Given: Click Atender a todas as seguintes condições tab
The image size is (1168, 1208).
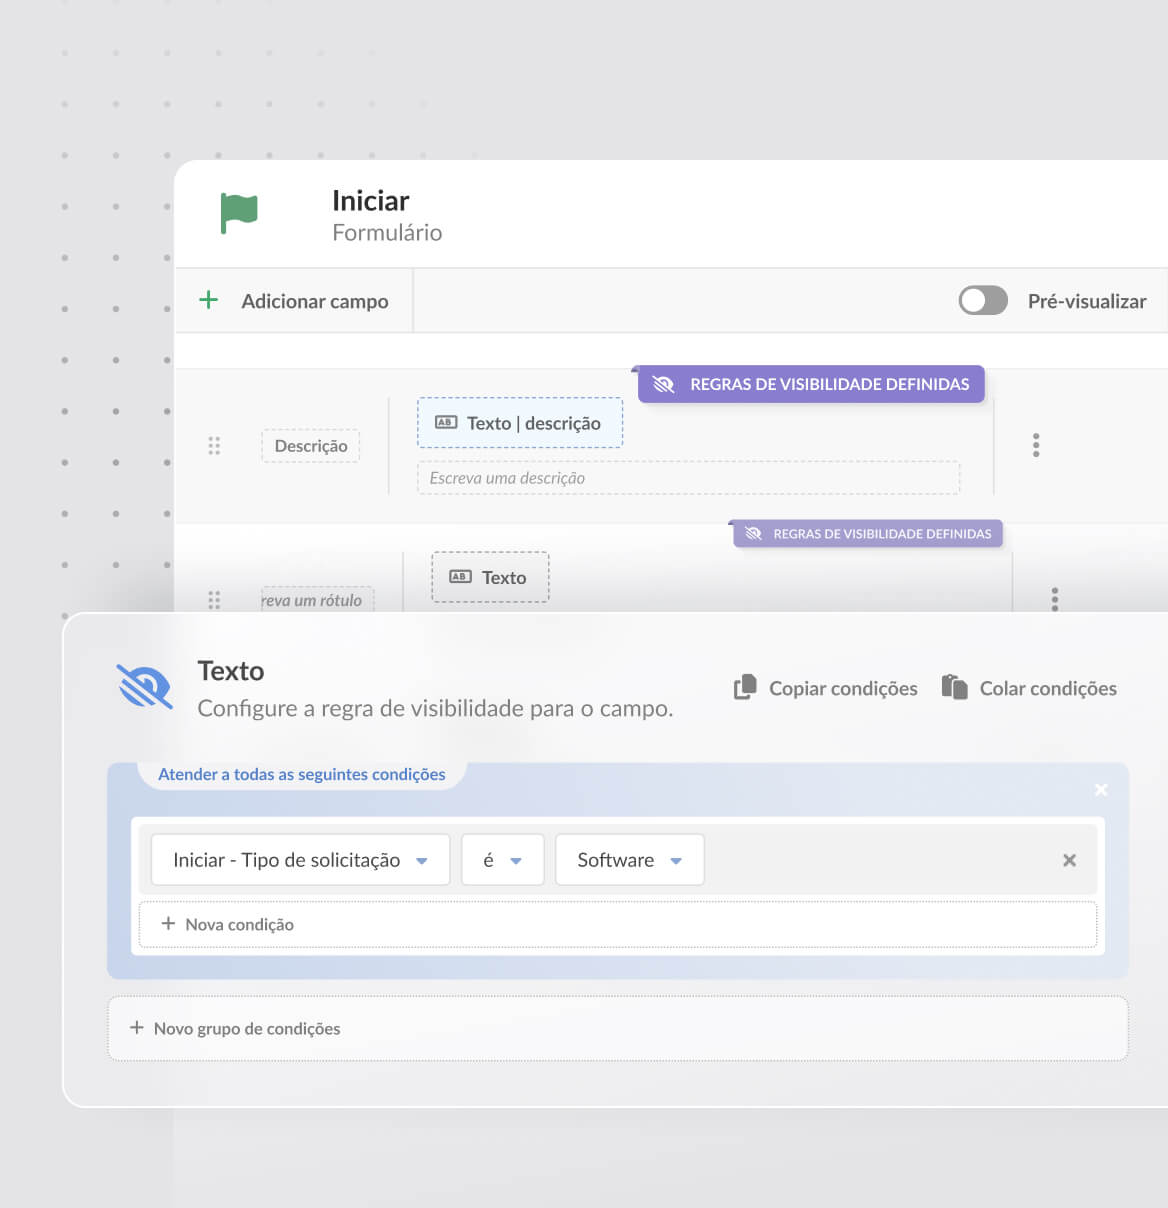Looking at the screenshot, I should [x=301, y=774].
